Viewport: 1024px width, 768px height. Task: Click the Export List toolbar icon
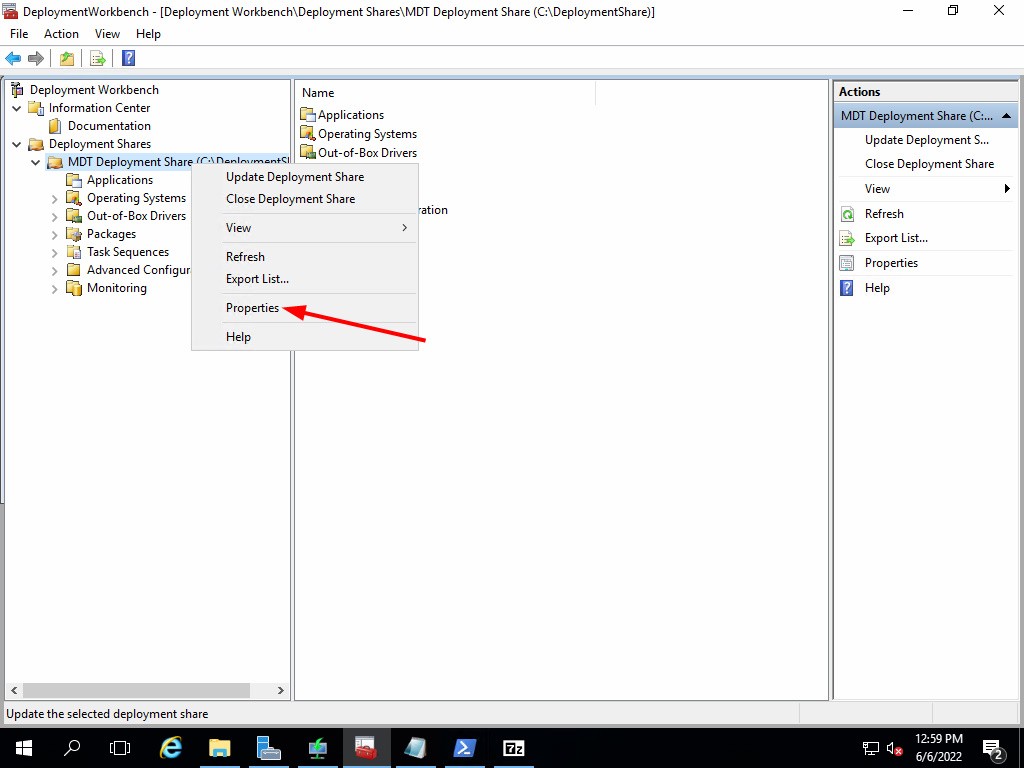pyautogui.click(x=98, y=58)
